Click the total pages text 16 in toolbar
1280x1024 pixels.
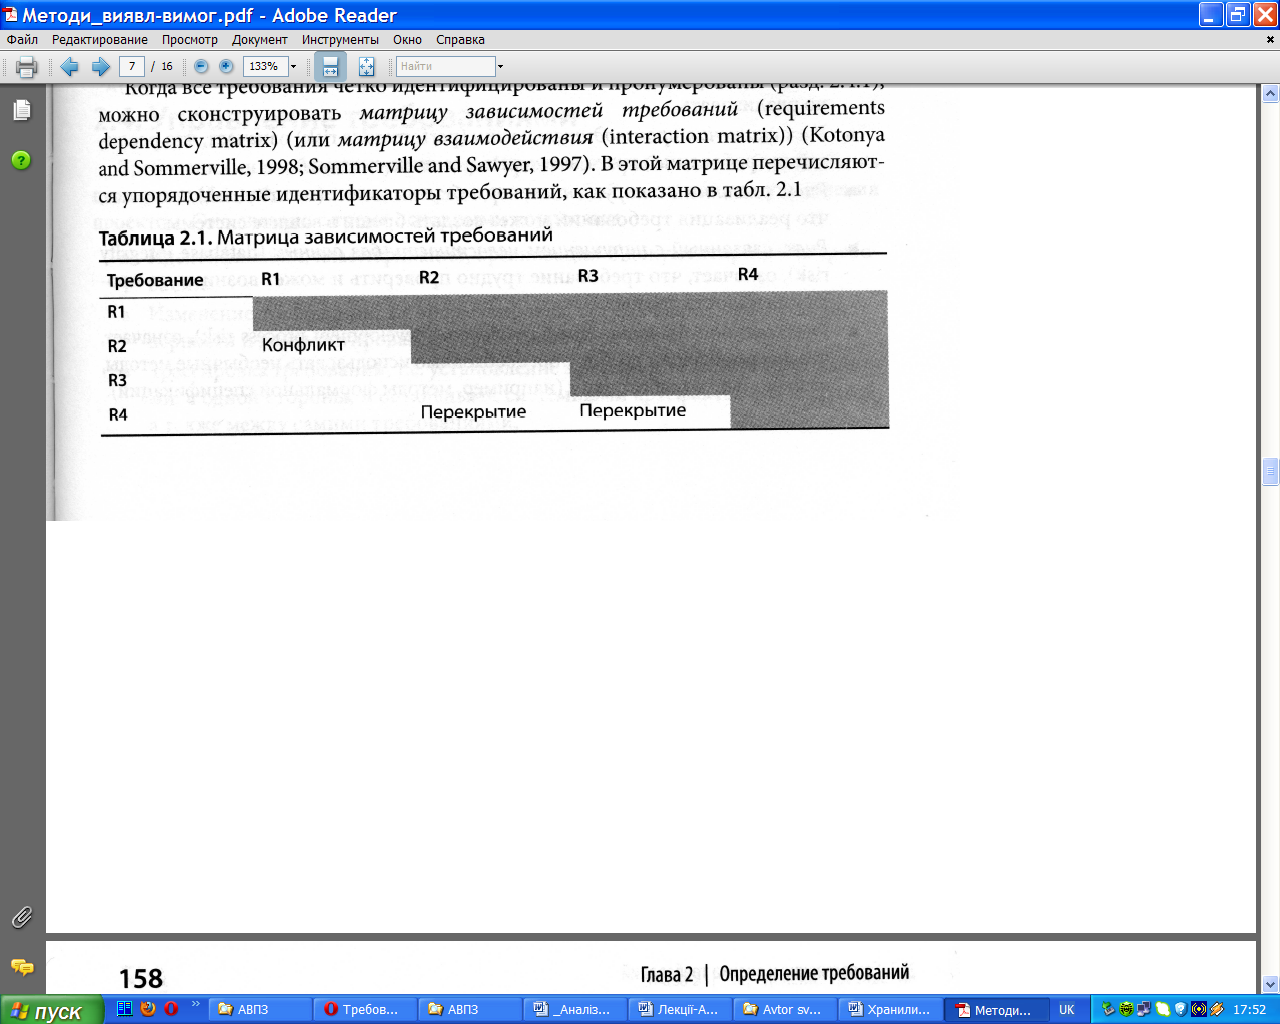[167, 66]
